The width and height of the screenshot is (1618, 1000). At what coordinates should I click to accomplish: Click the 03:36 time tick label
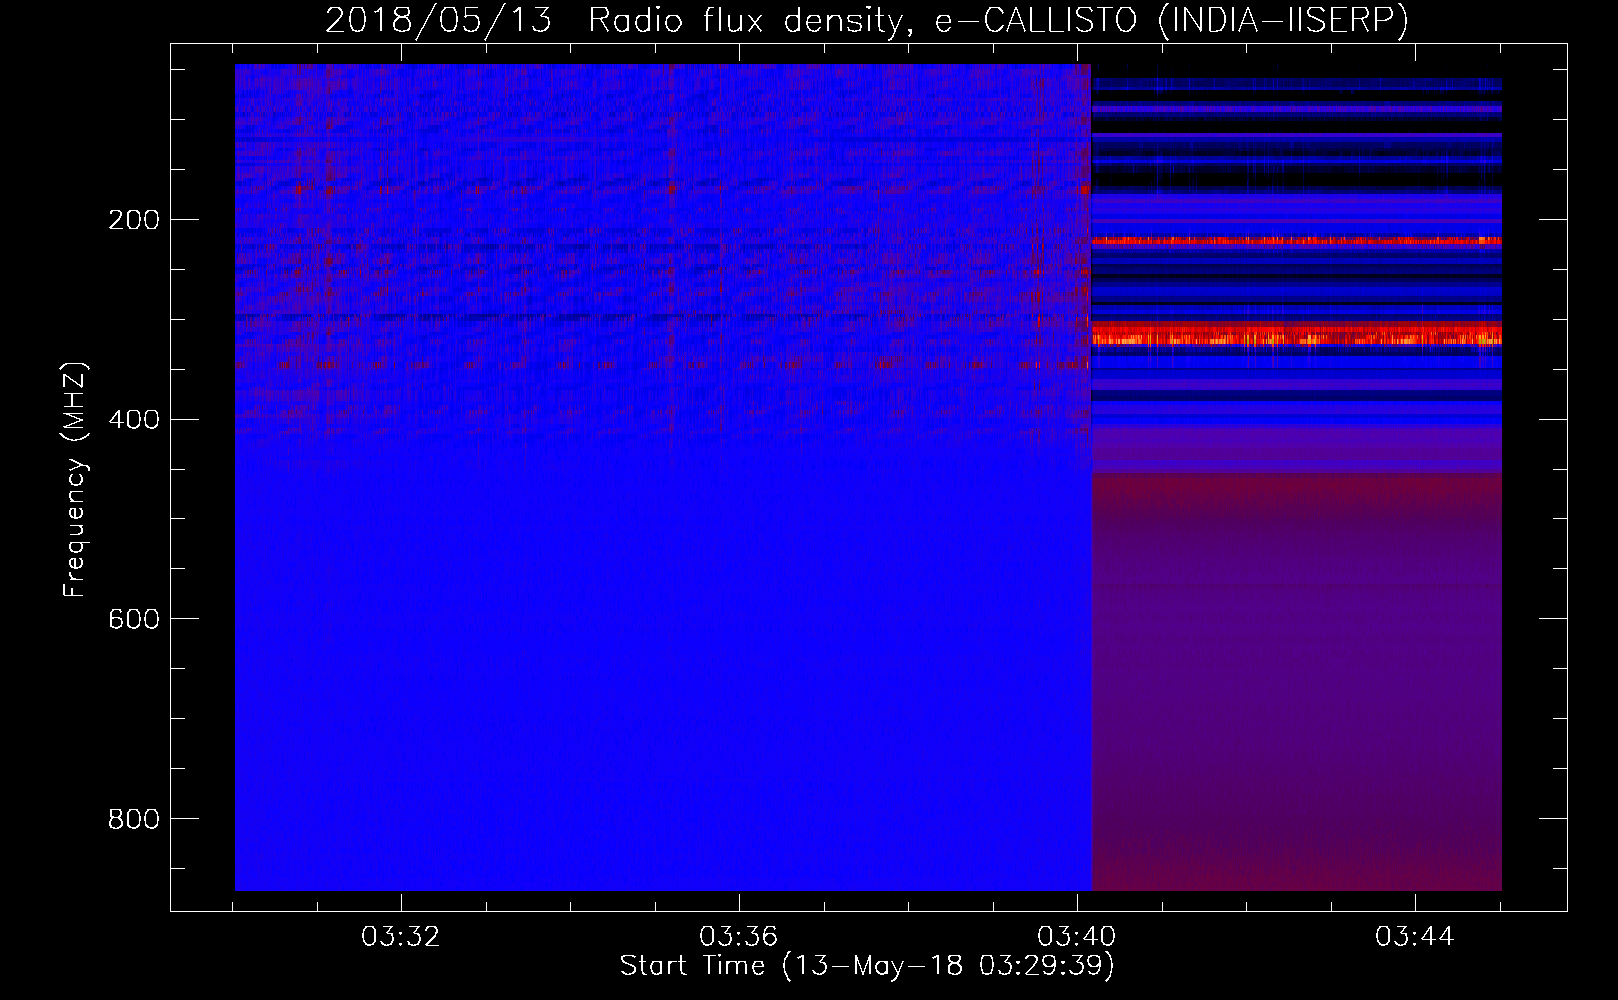tap(739, 937)
